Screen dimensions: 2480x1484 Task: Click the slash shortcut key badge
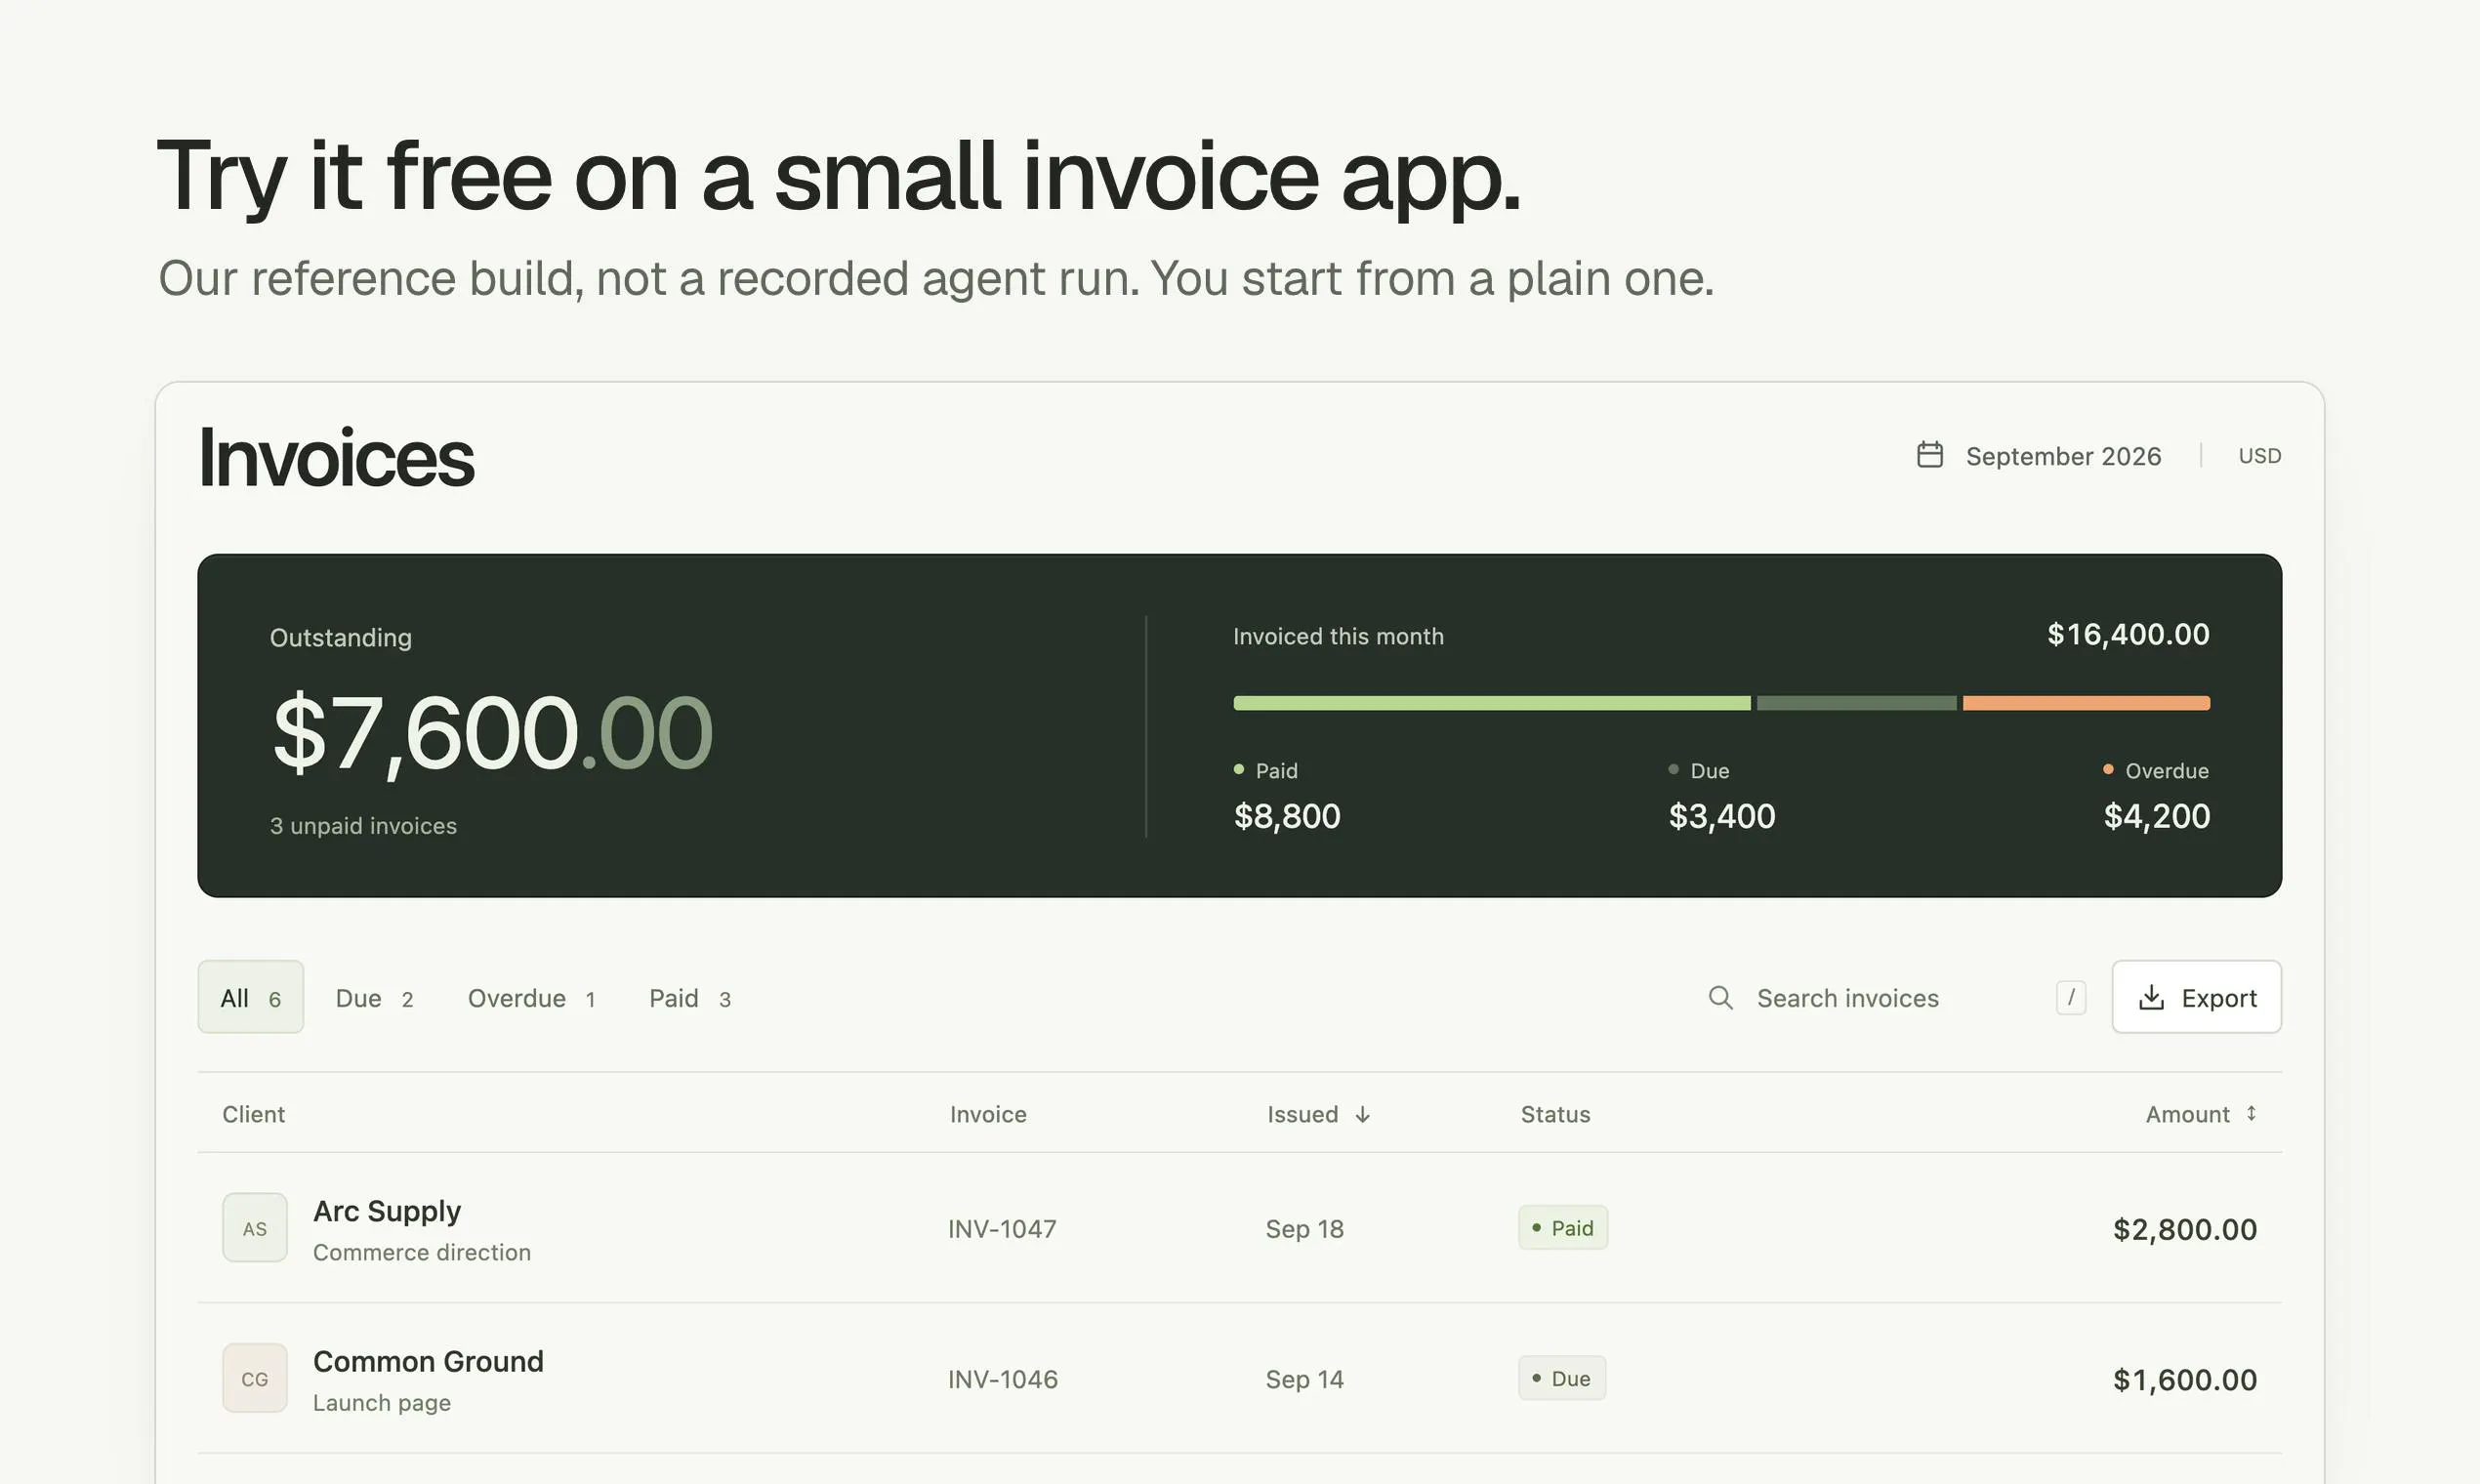2071,997
